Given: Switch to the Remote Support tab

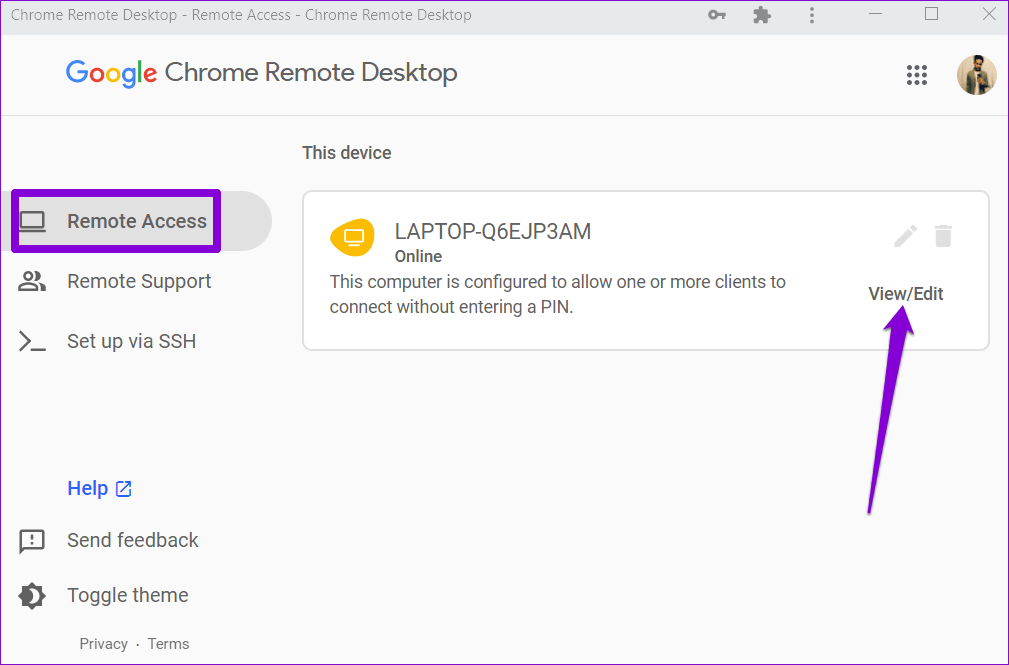Looking at the screenshot, I should coord(115,281).
